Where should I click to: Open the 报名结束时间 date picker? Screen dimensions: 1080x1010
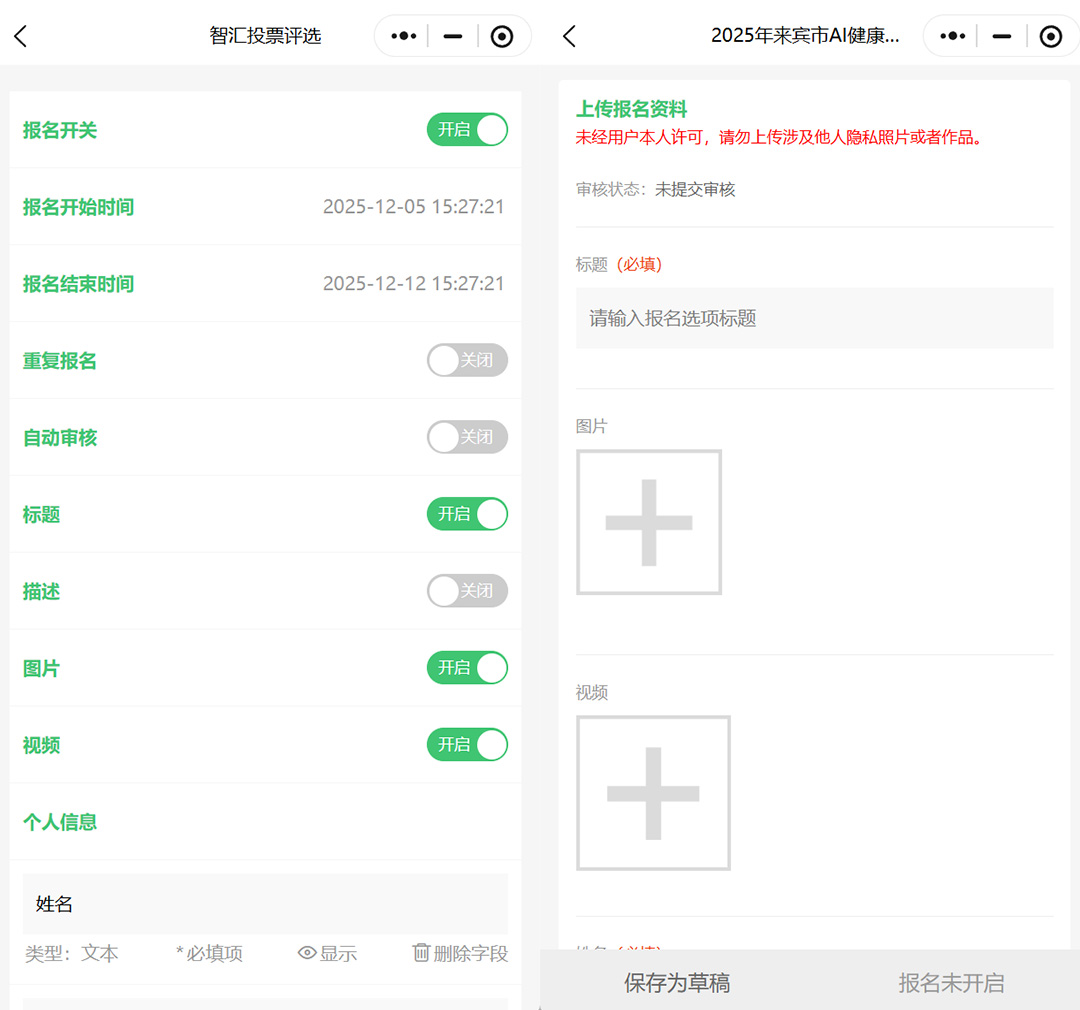(x=413, y=284)
